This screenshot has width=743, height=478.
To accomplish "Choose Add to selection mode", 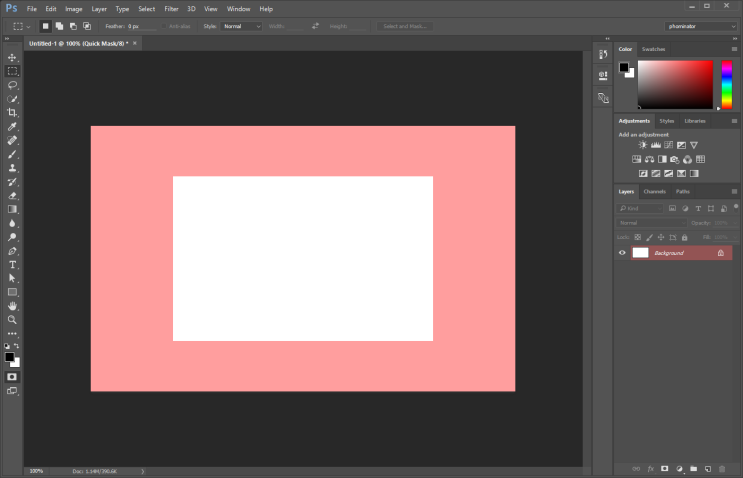I will [59, 26].
